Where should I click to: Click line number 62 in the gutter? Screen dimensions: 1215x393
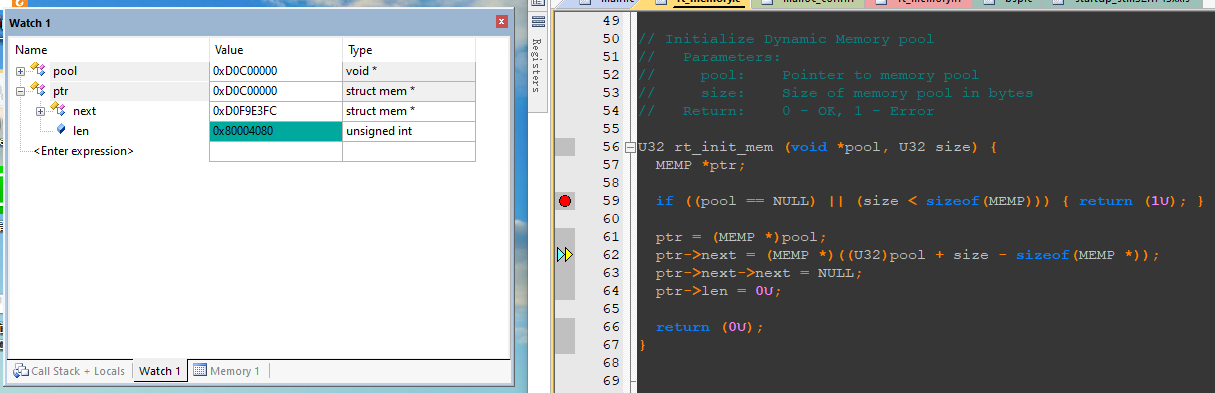[x=611, y=255]
